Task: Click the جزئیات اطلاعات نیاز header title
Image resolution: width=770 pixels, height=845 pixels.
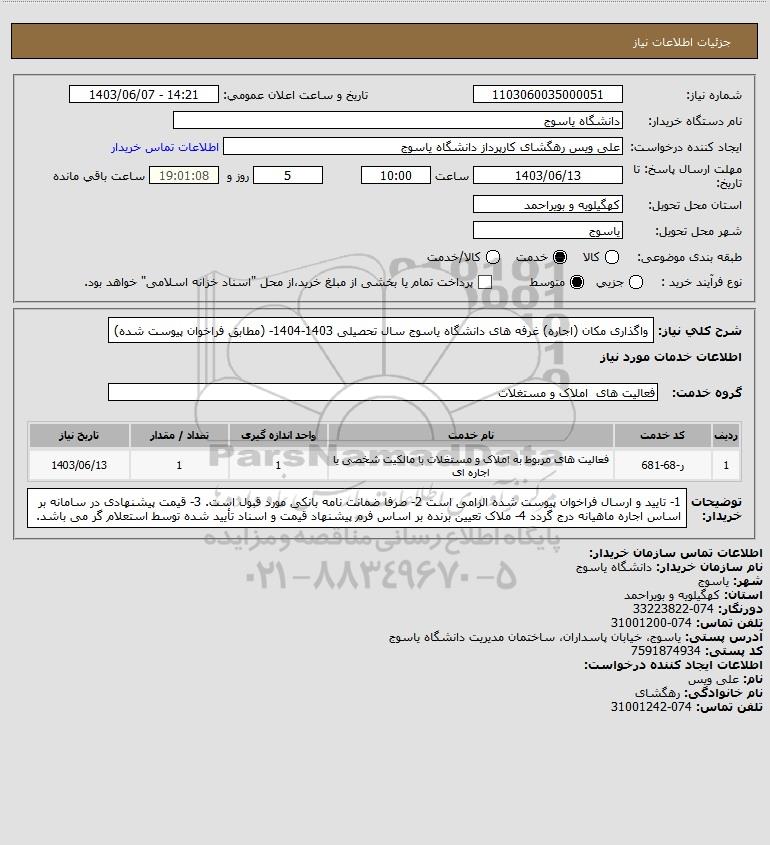Action: click(x=682, y=42)
